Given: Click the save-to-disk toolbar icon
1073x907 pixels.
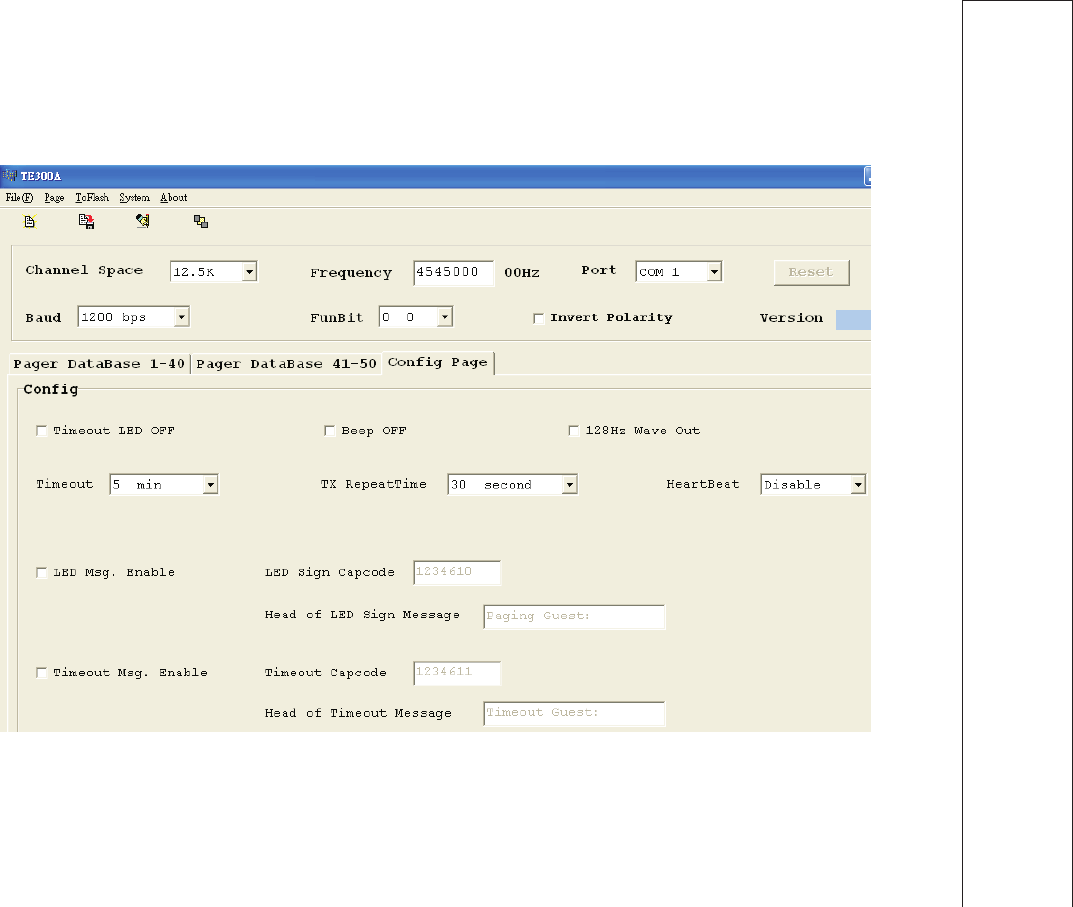Looking at the screenshot, I should (x=86, y=221).
